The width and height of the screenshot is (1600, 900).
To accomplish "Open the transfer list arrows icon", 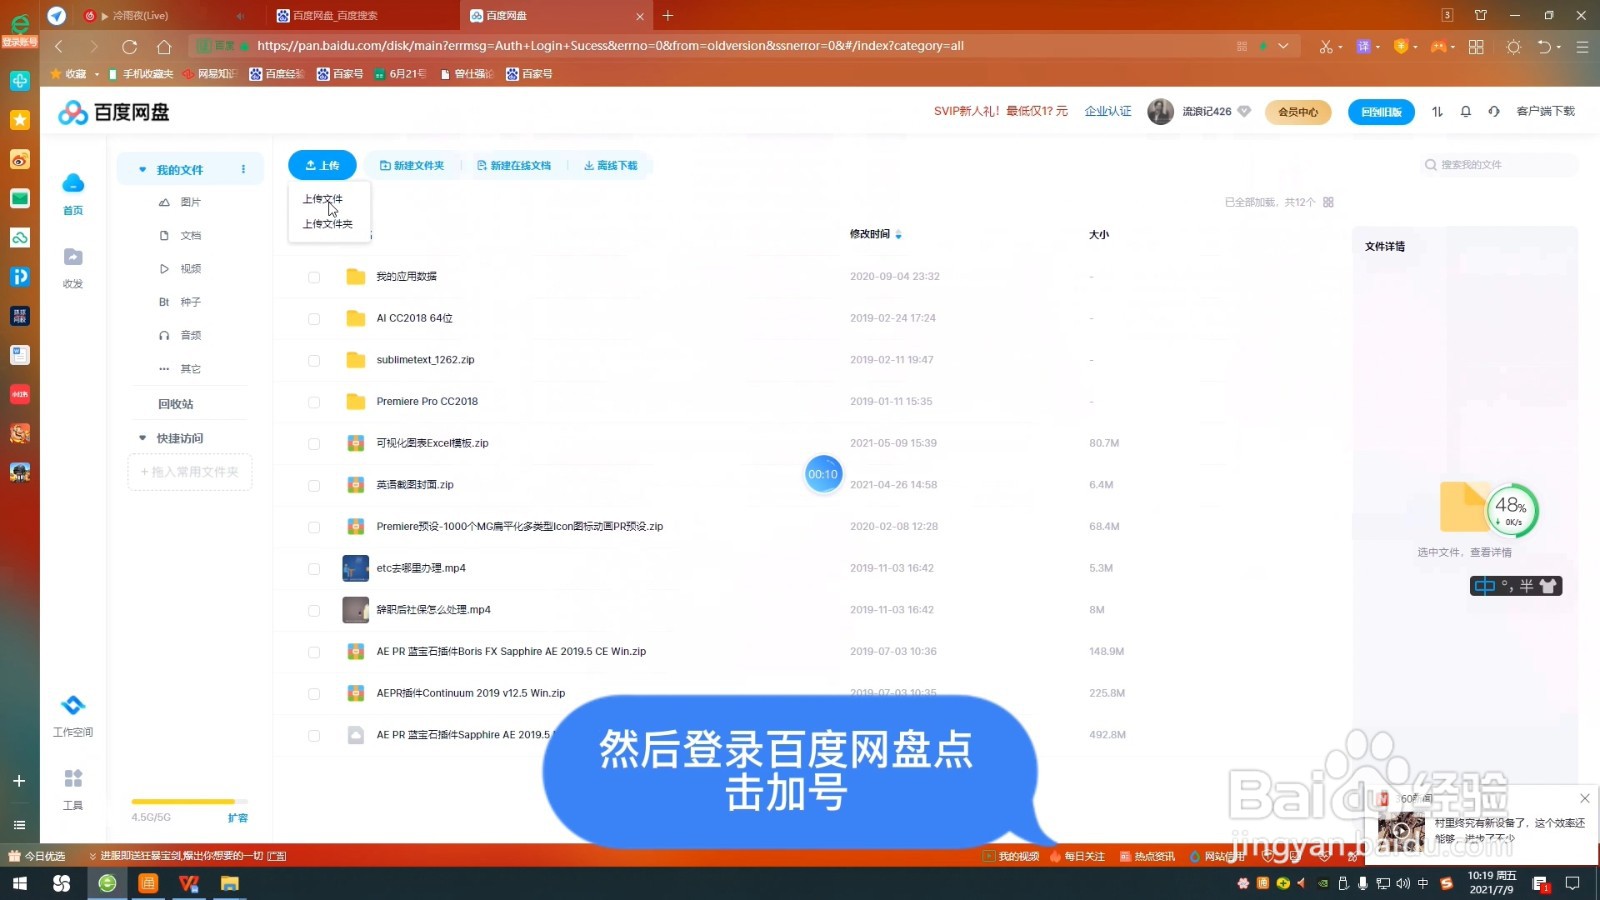I will coord(1437,112).
